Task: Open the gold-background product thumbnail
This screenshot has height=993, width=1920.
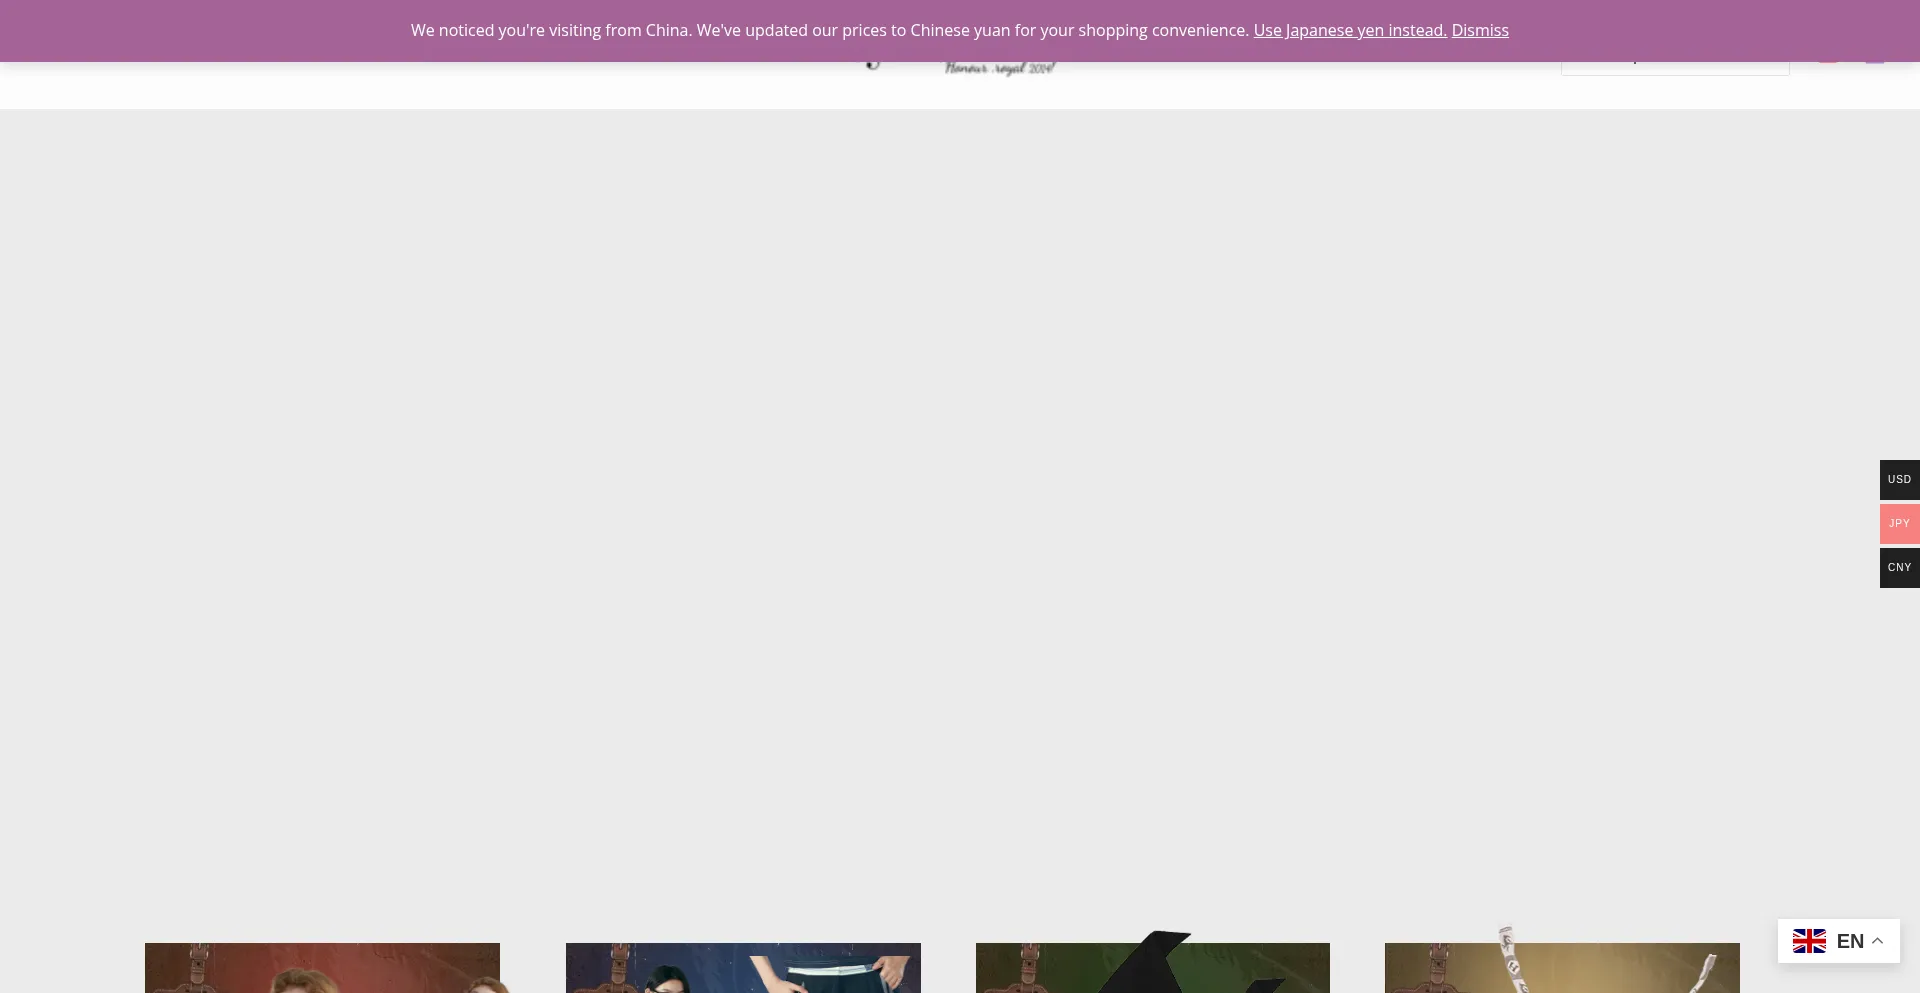Action: click(1562, 968)
